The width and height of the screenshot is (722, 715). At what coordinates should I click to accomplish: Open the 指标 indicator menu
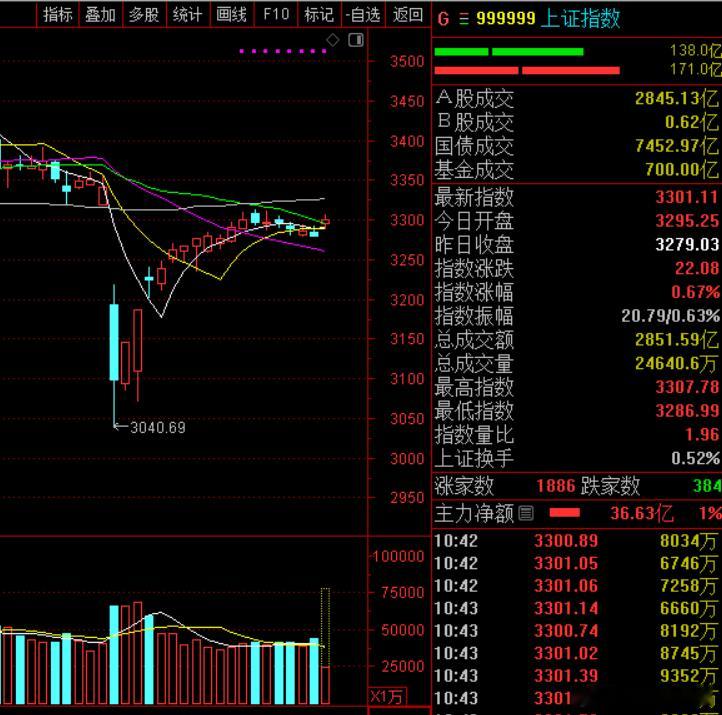click(58, 15)
